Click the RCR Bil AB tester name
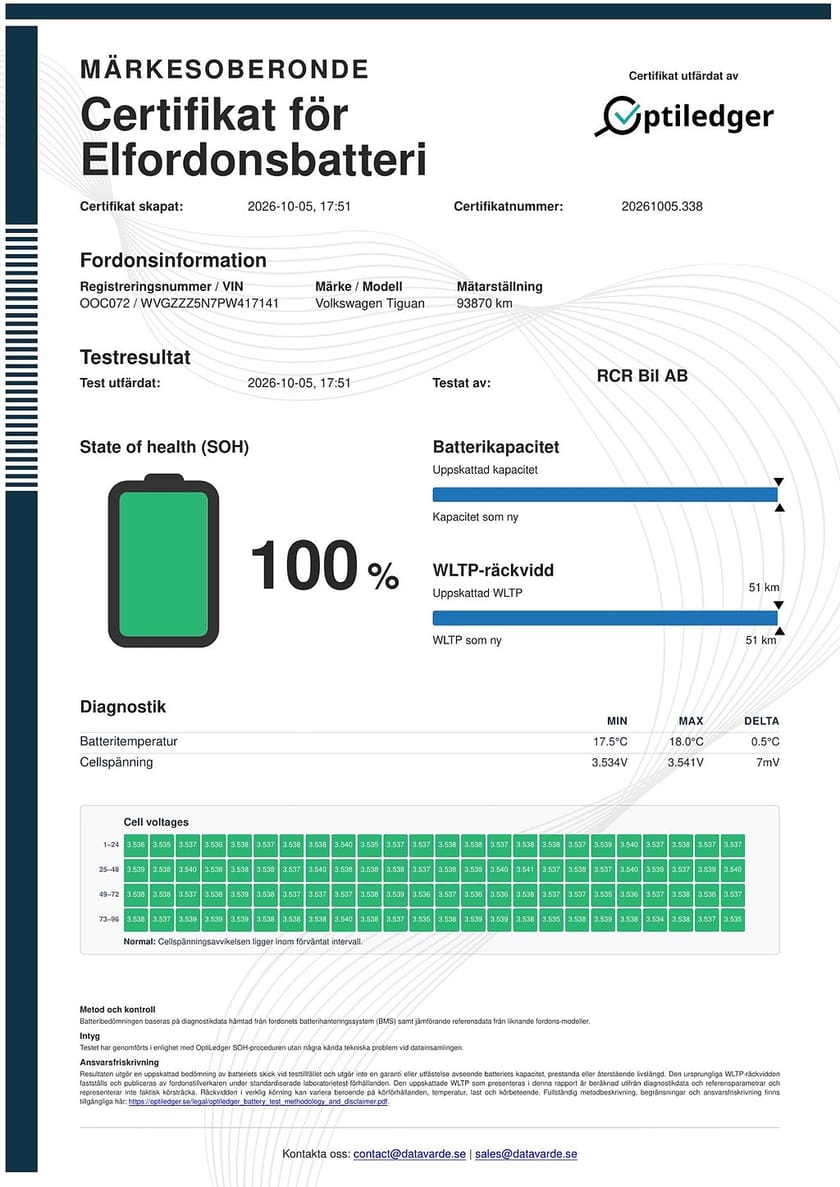The image size is (840, 1187). pyautogui.click(x=642, y=375)
